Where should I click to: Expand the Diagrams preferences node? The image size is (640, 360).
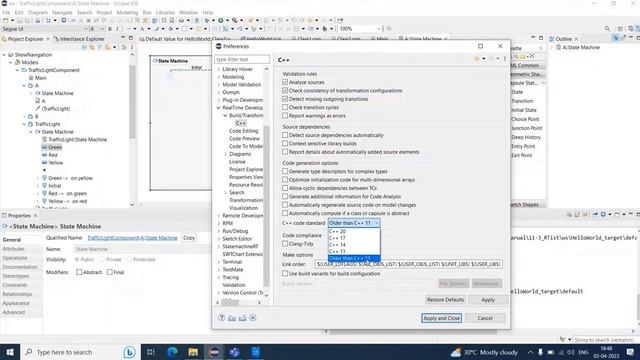point(225,154)
